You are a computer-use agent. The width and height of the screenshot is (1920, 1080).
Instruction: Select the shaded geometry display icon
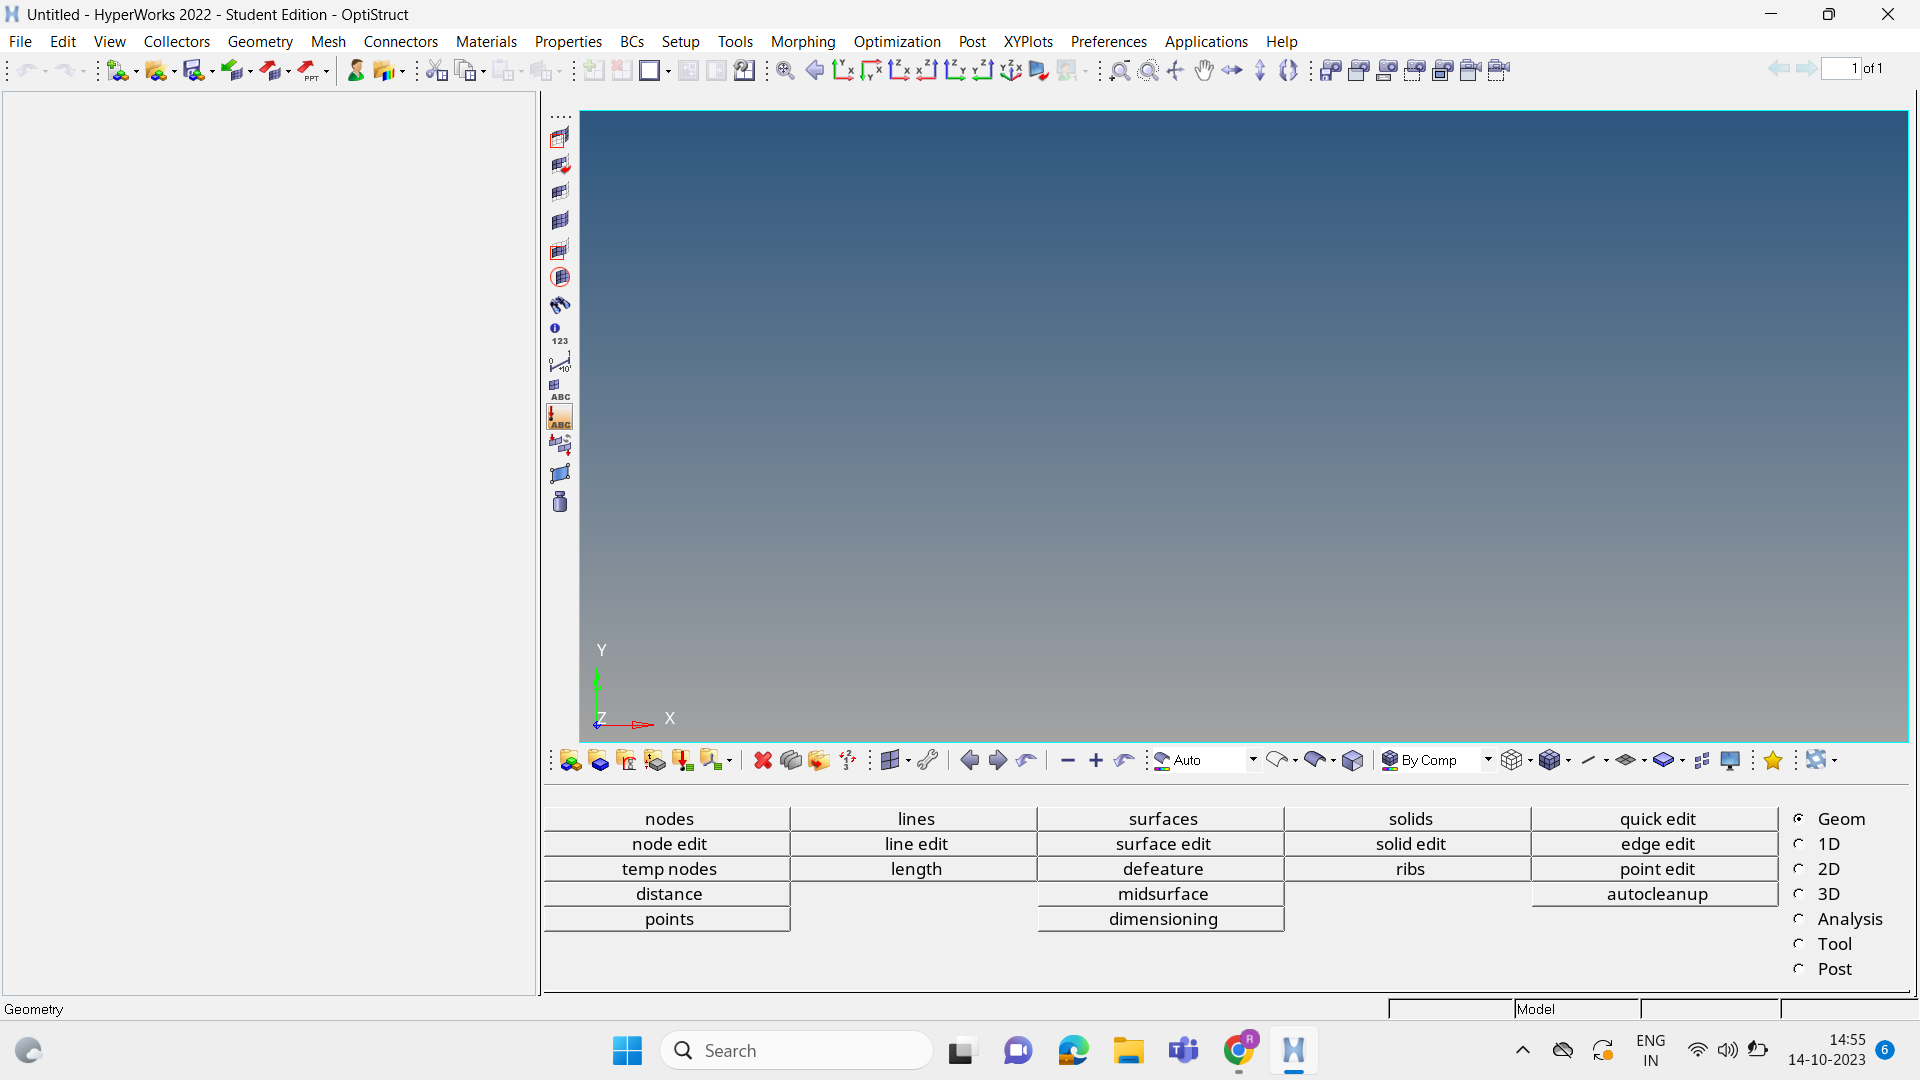tap(1317, 760)
